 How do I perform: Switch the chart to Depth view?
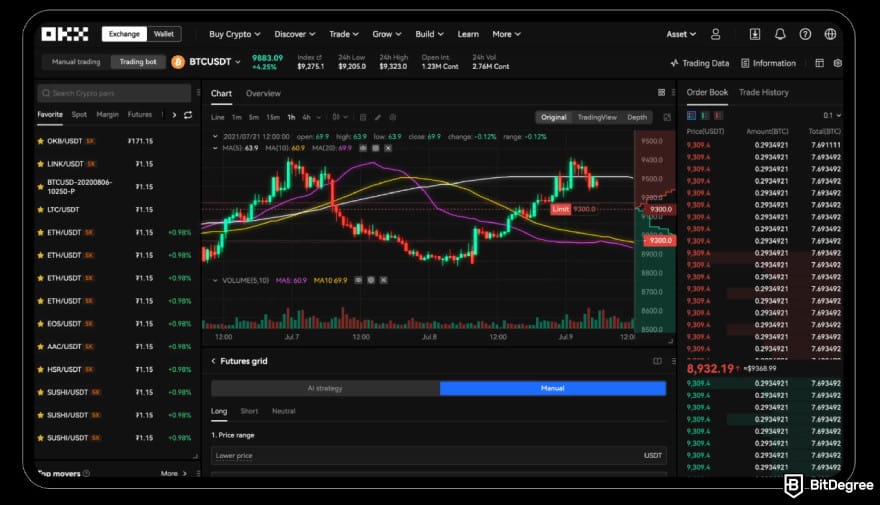coord(637,117)
